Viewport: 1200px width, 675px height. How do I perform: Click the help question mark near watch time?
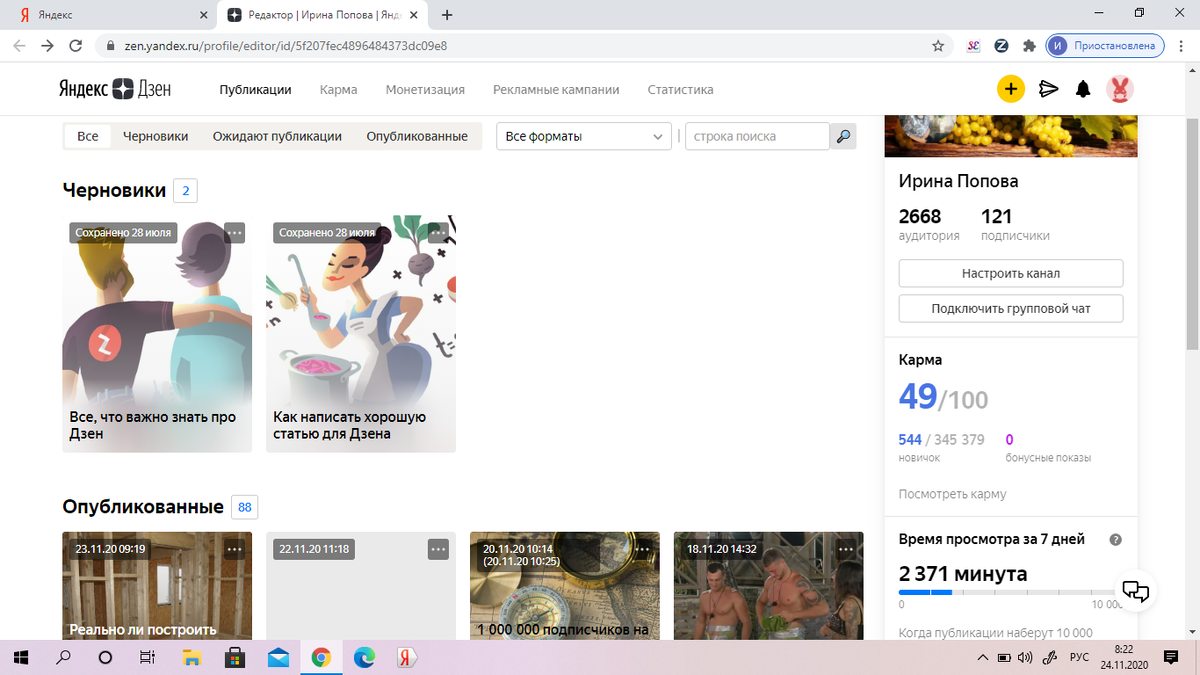point(1116,539)
